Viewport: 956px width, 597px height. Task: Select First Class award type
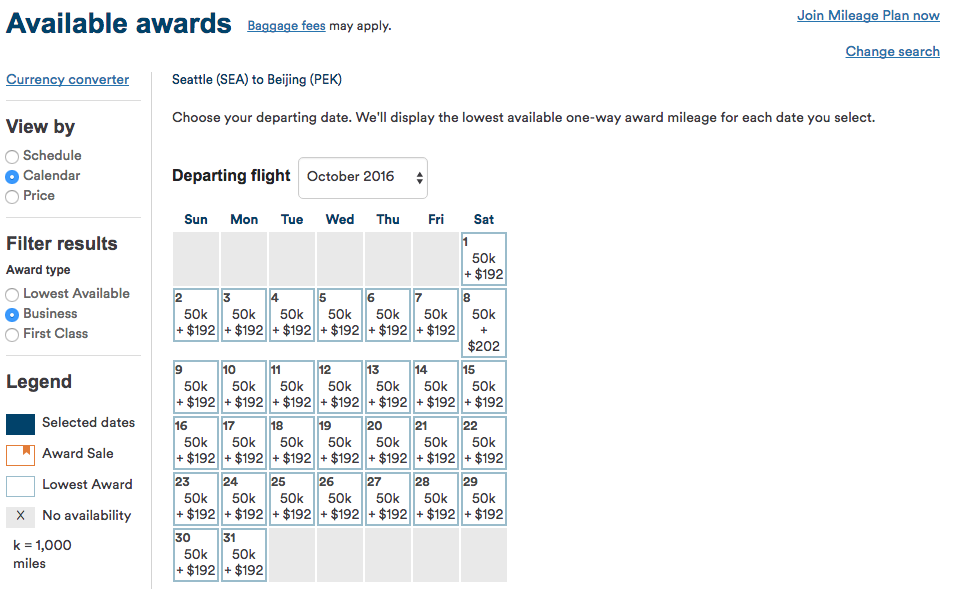pos(12,335)
